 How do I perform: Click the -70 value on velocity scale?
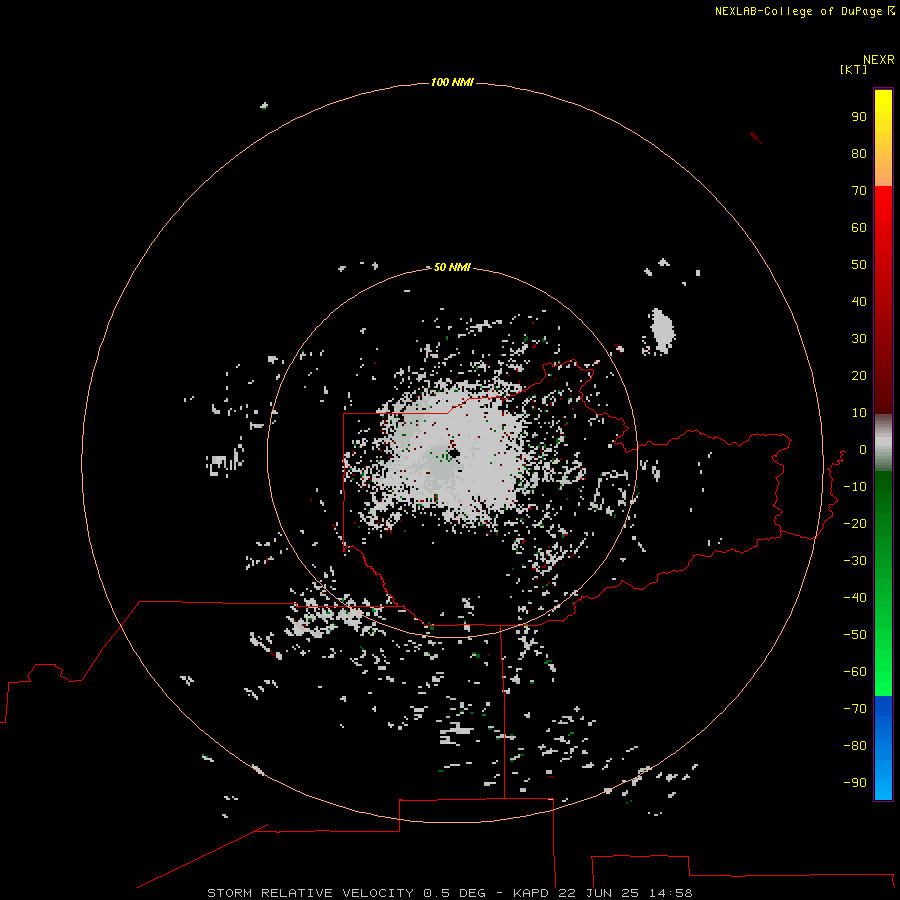[x=855, y=708]
